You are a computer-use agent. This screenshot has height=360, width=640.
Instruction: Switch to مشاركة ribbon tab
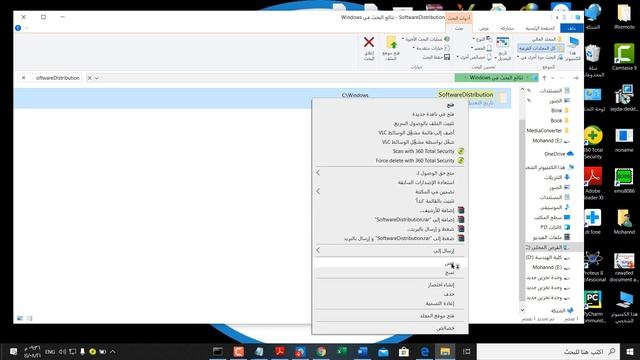(507, 28)
